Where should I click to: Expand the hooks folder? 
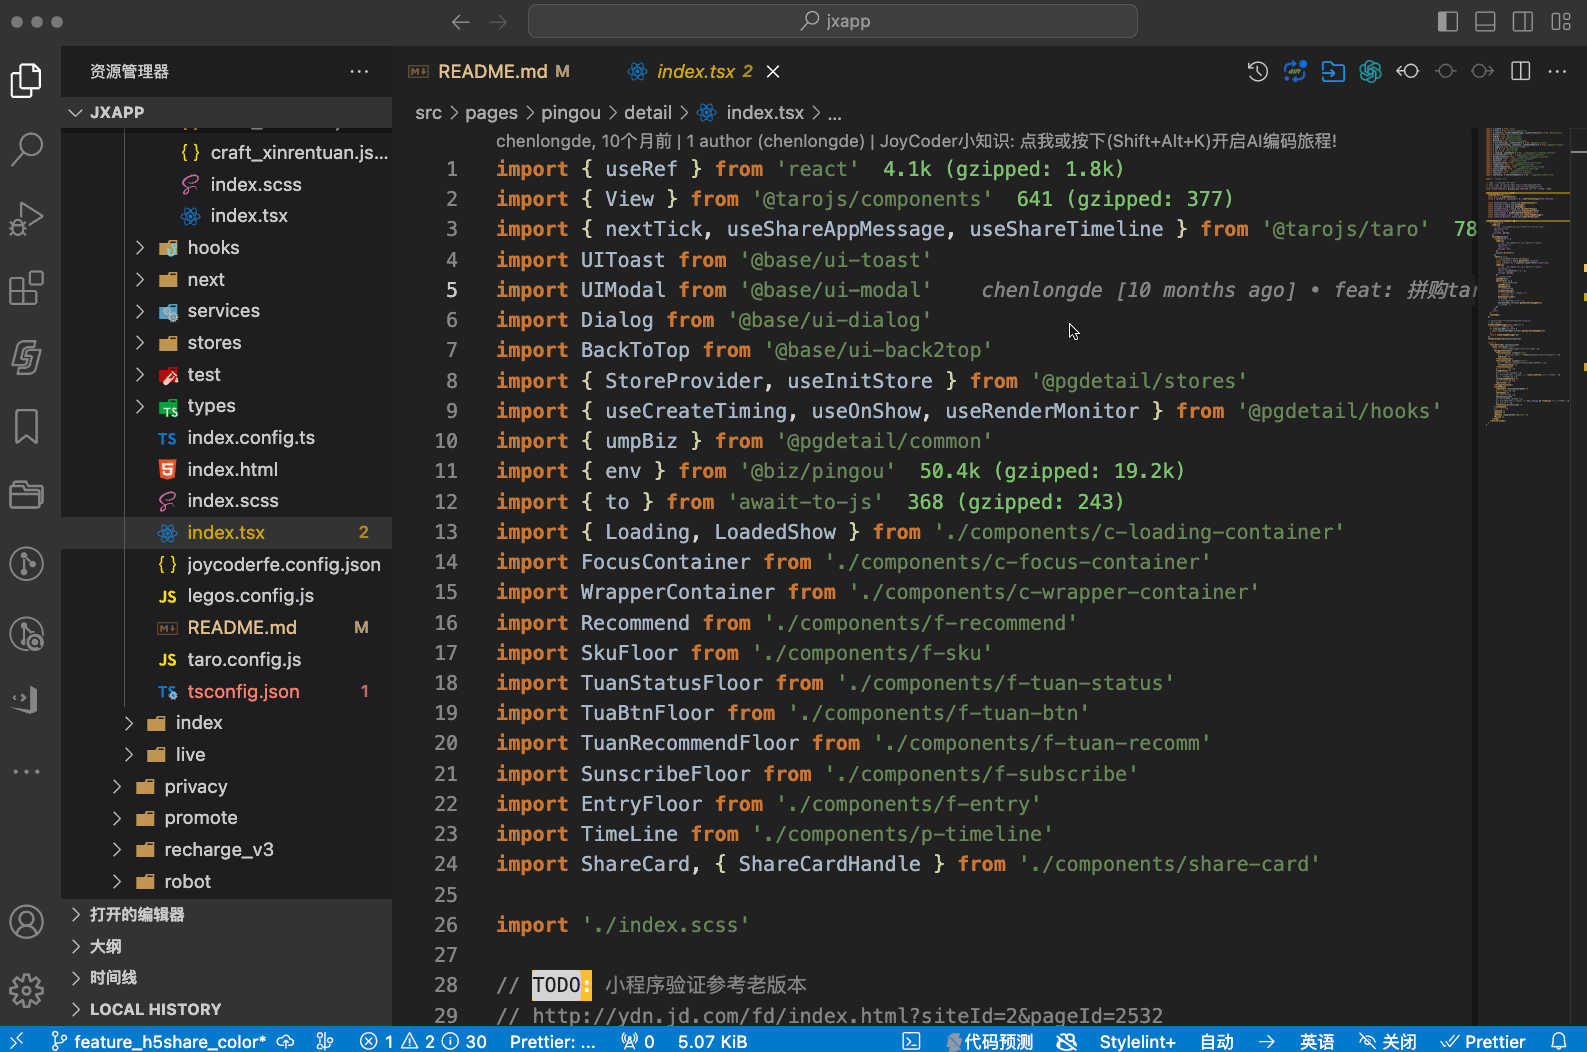[x=227, y=247]
